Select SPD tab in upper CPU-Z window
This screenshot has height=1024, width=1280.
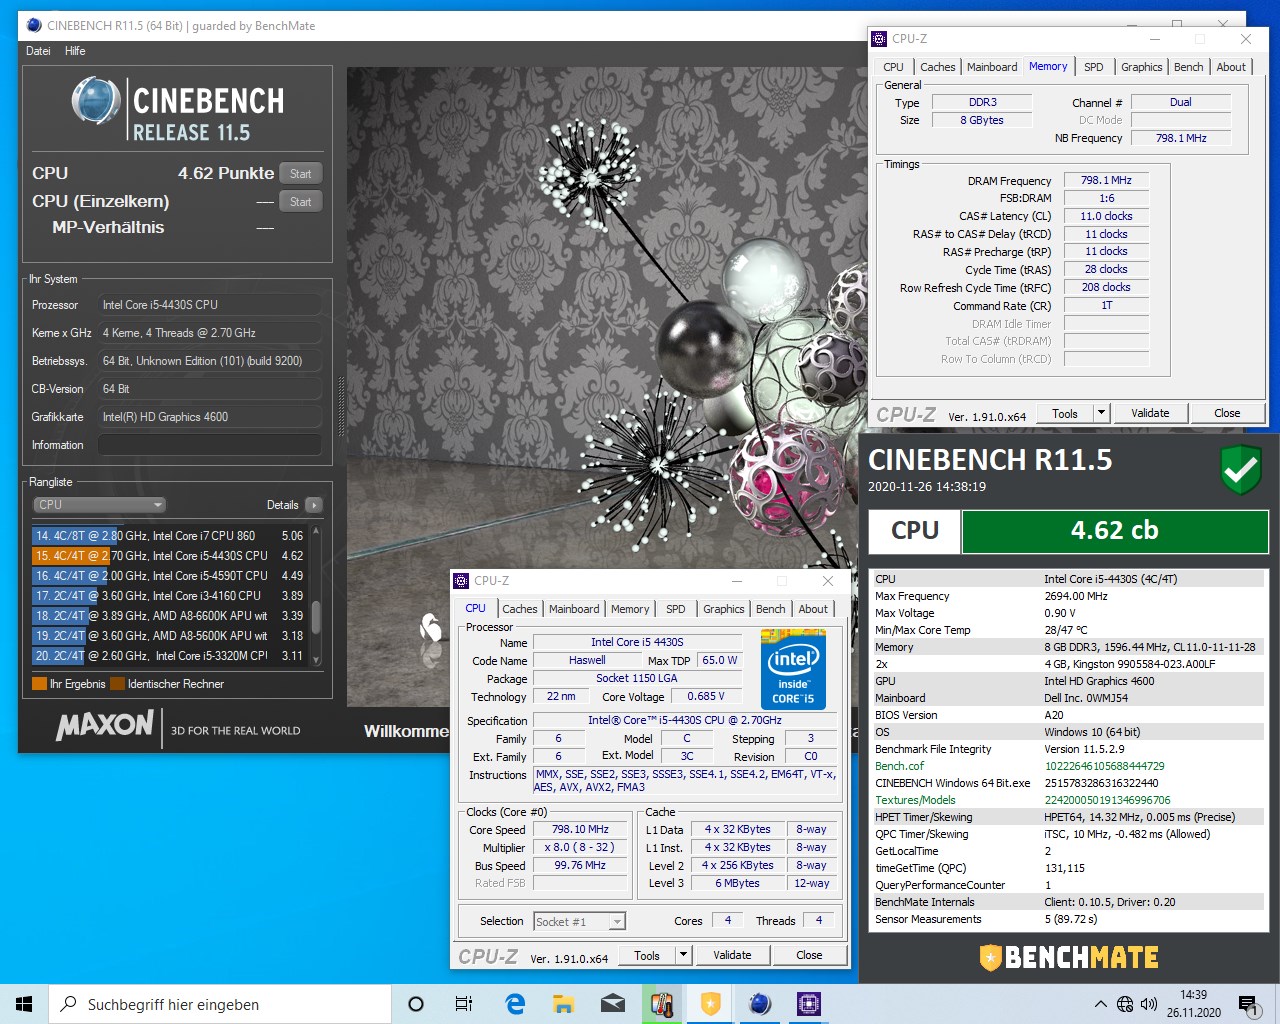pos(1094,67)
